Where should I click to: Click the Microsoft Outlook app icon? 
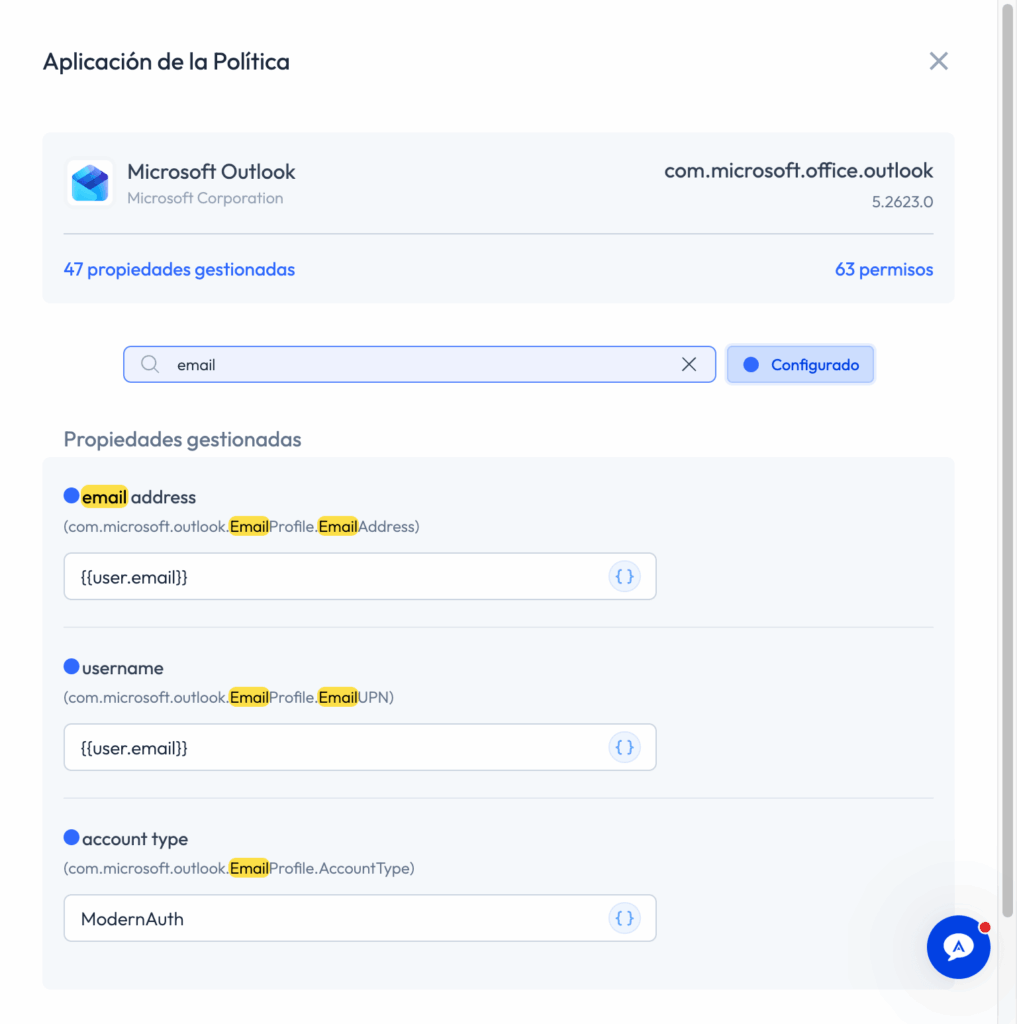click(x=89, y=183)
